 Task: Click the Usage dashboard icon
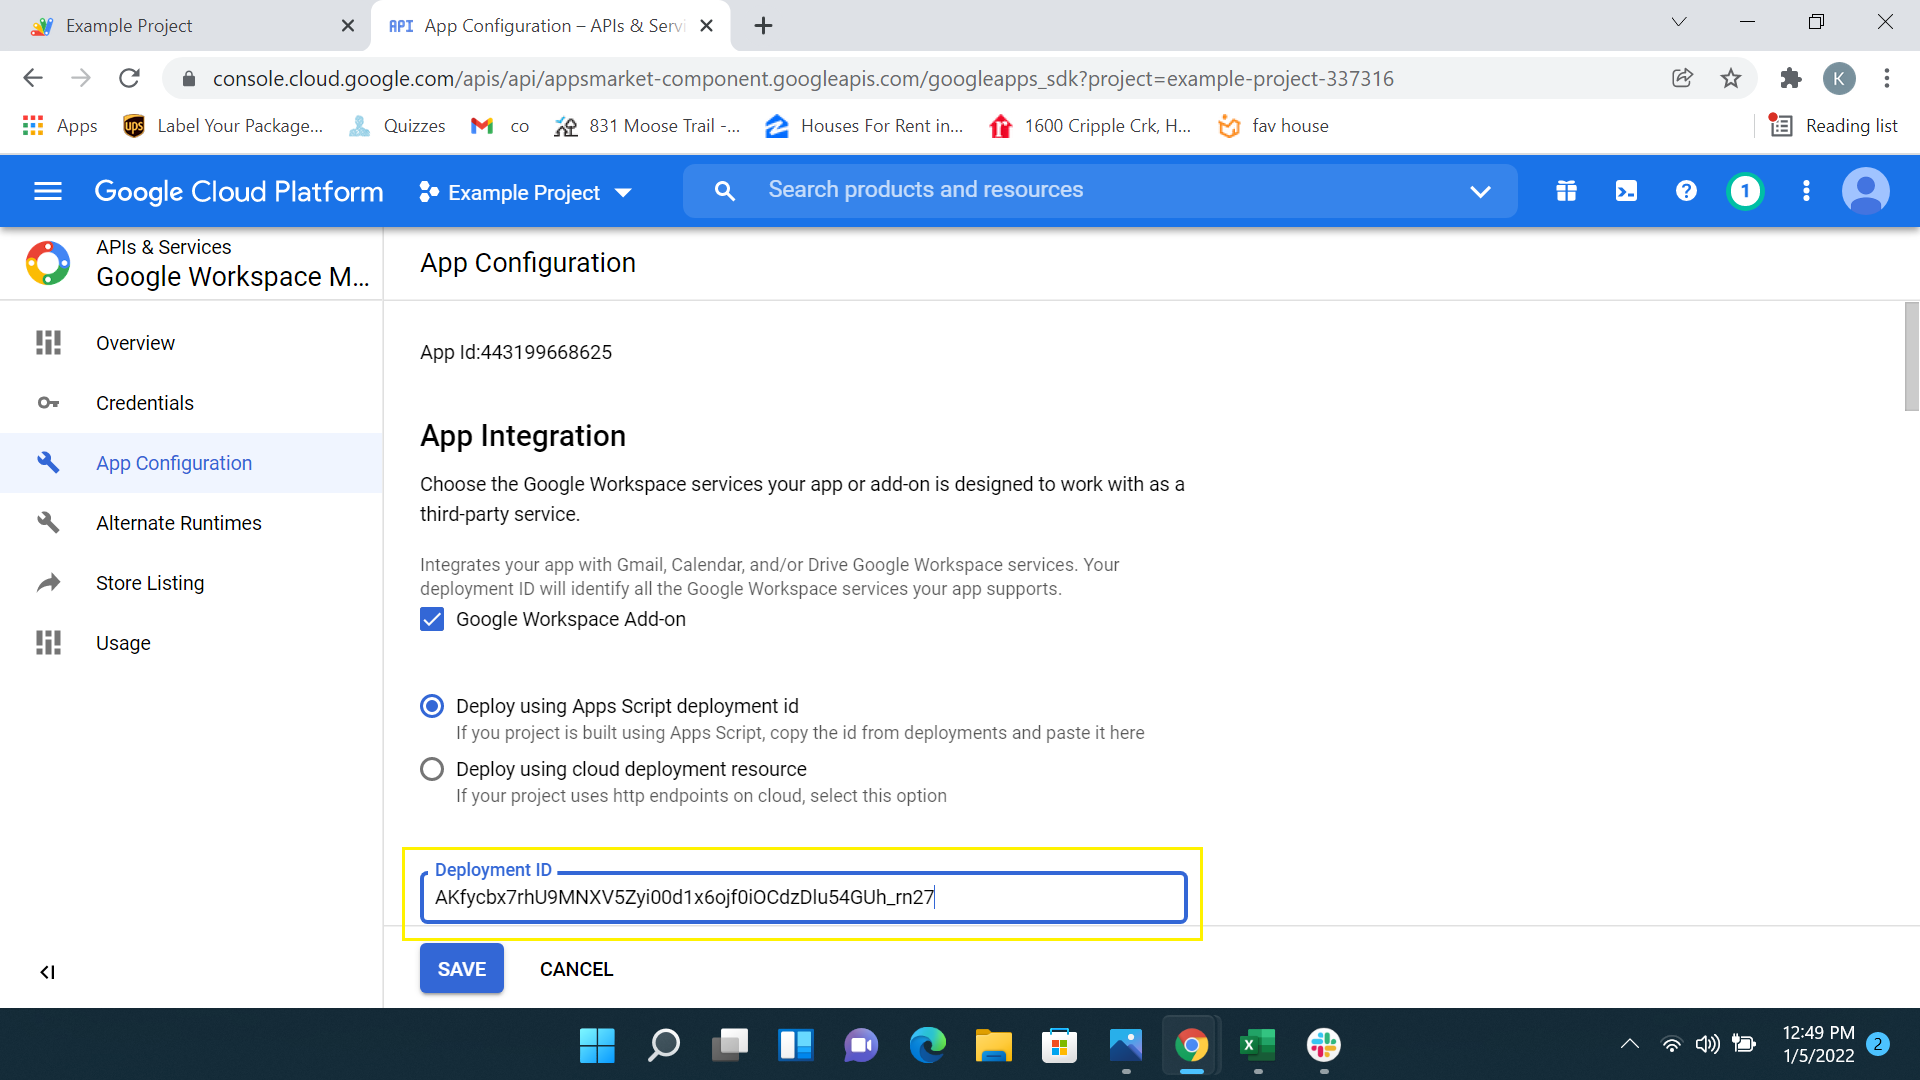pyautogui.click(x=48, y=643)
